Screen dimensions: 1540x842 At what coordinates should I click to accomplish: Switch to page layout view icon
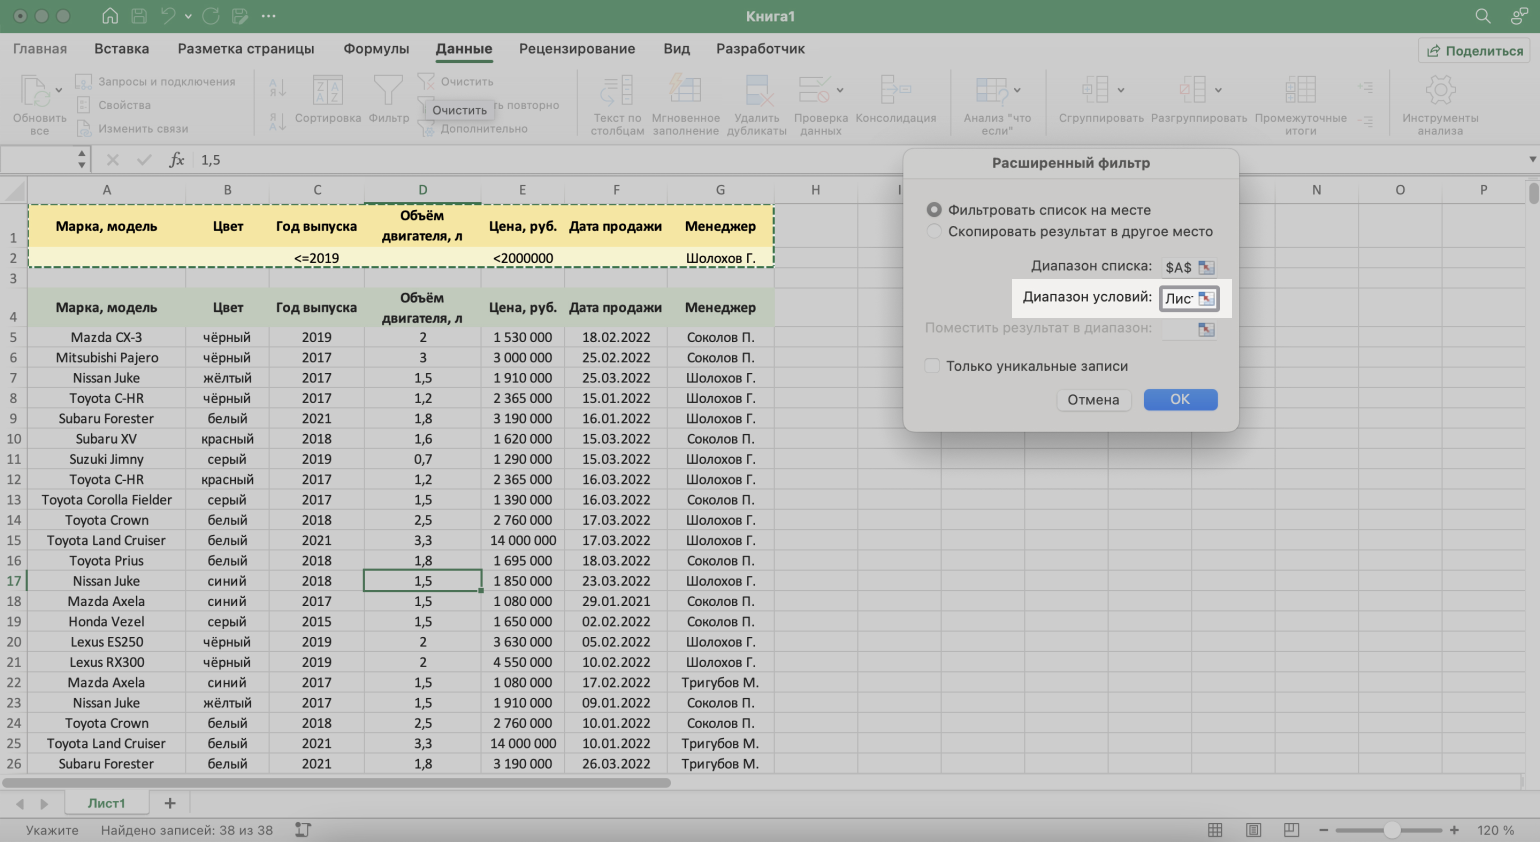point(1253,830)
